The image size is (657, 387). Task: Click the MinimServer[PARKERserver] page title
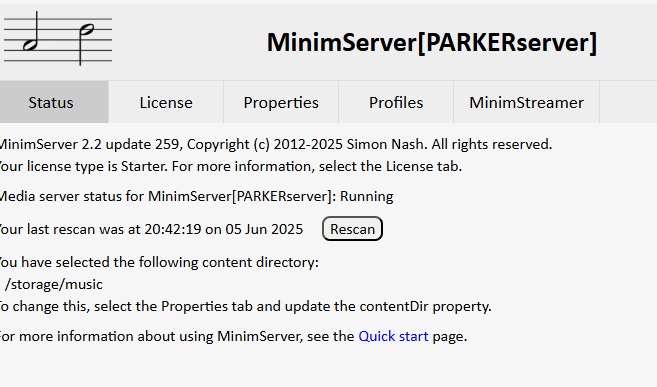[x=432, y=42]
